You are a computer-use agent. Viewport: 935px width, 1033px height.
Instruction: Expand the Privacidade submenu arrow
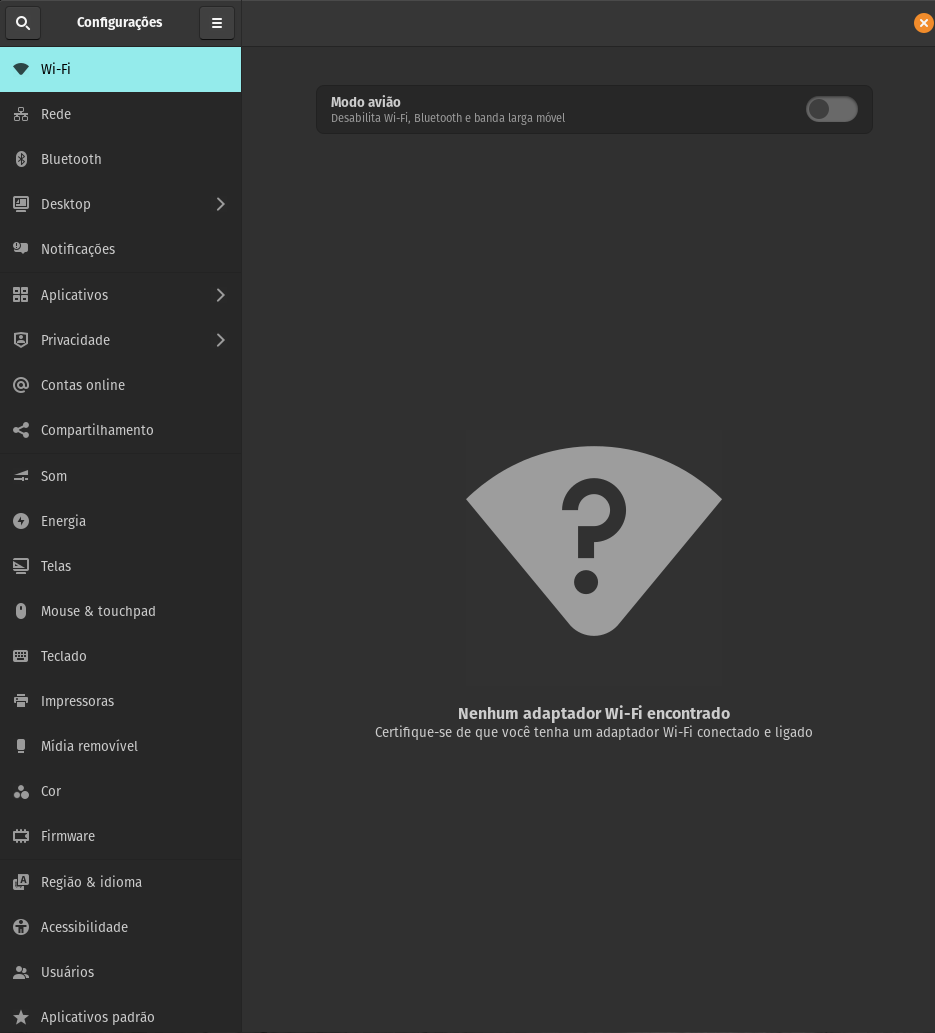(221, 340)
